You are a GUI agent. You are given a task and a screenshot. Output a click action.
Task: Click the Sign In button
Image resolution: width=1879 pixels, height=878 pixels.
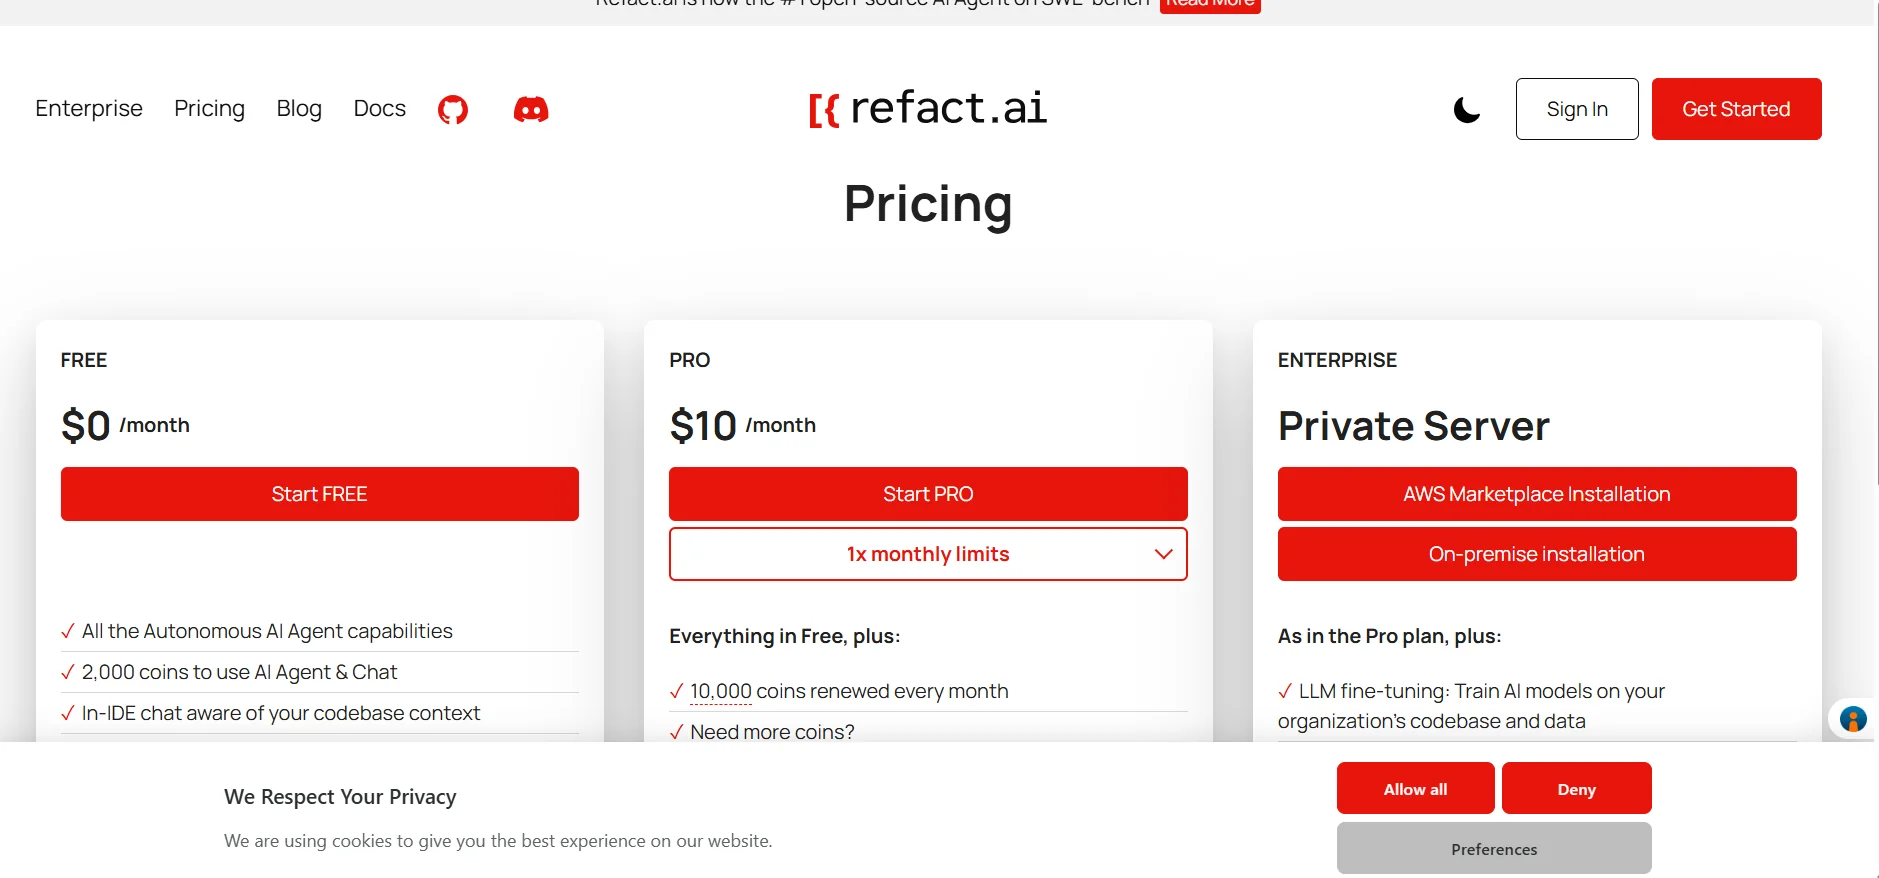pos(1576,109)
